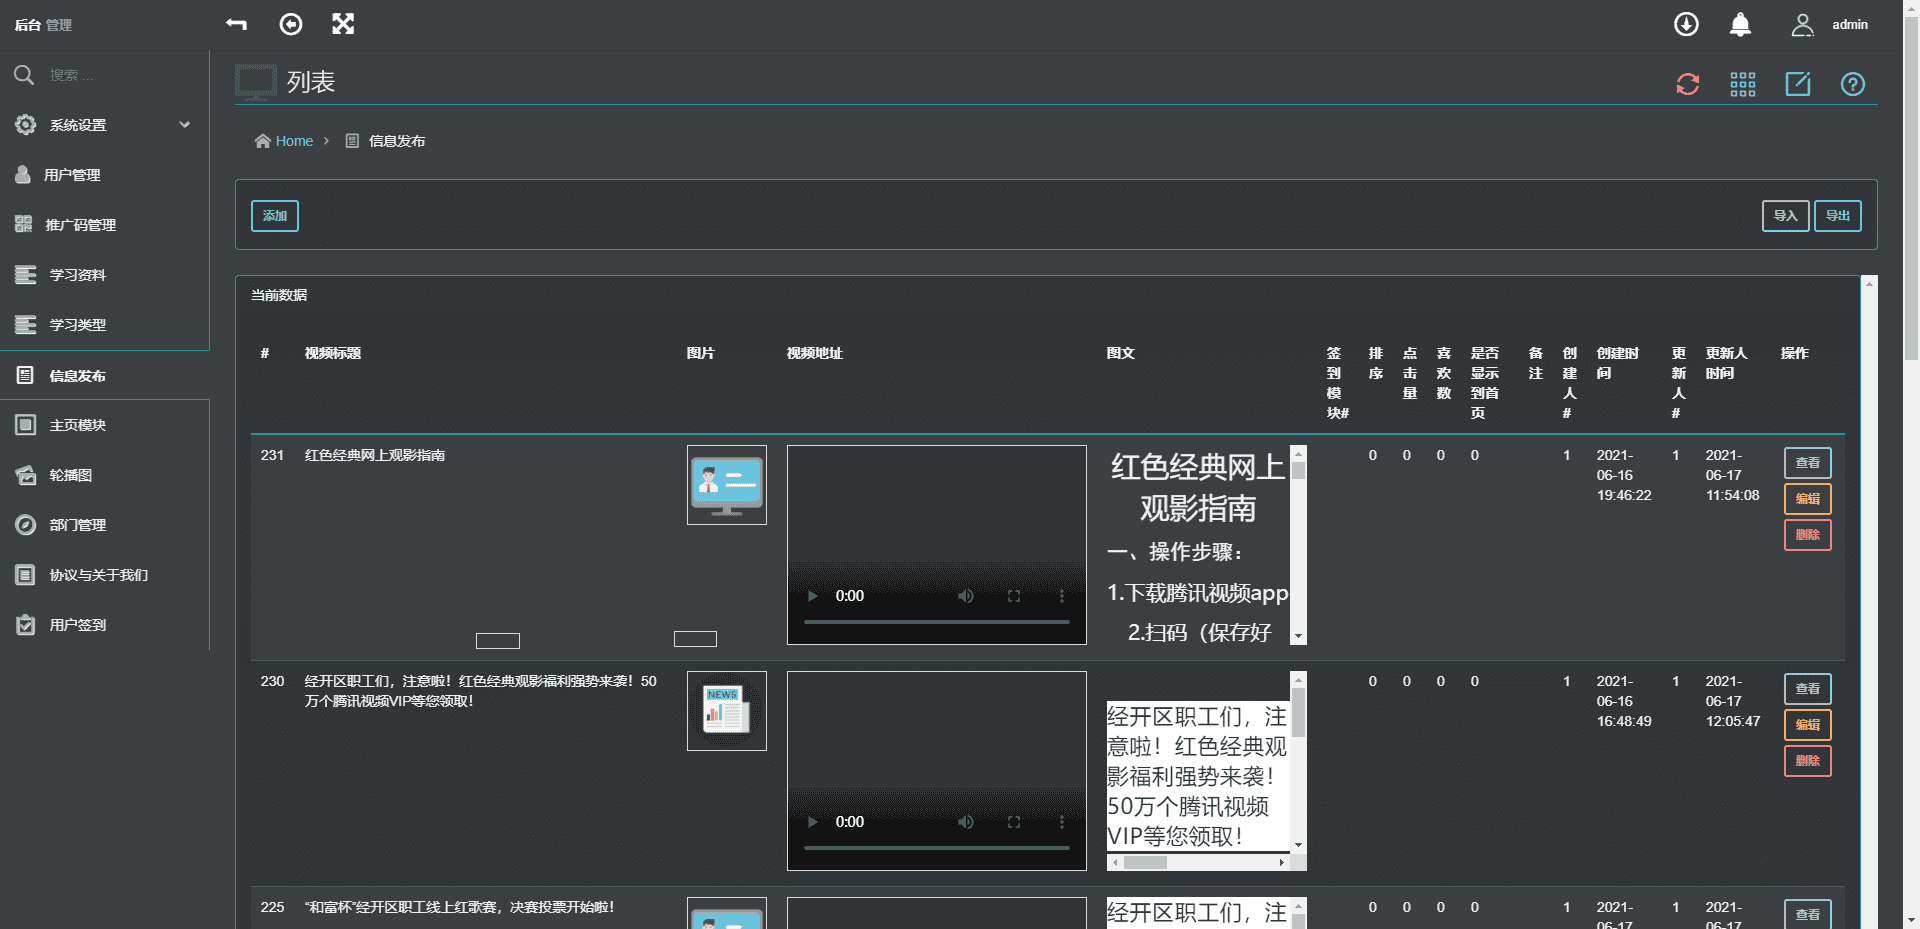The height and width of the screenshot is (929, 1920).
Task: Open the admin user menu
Action: 1830,25
